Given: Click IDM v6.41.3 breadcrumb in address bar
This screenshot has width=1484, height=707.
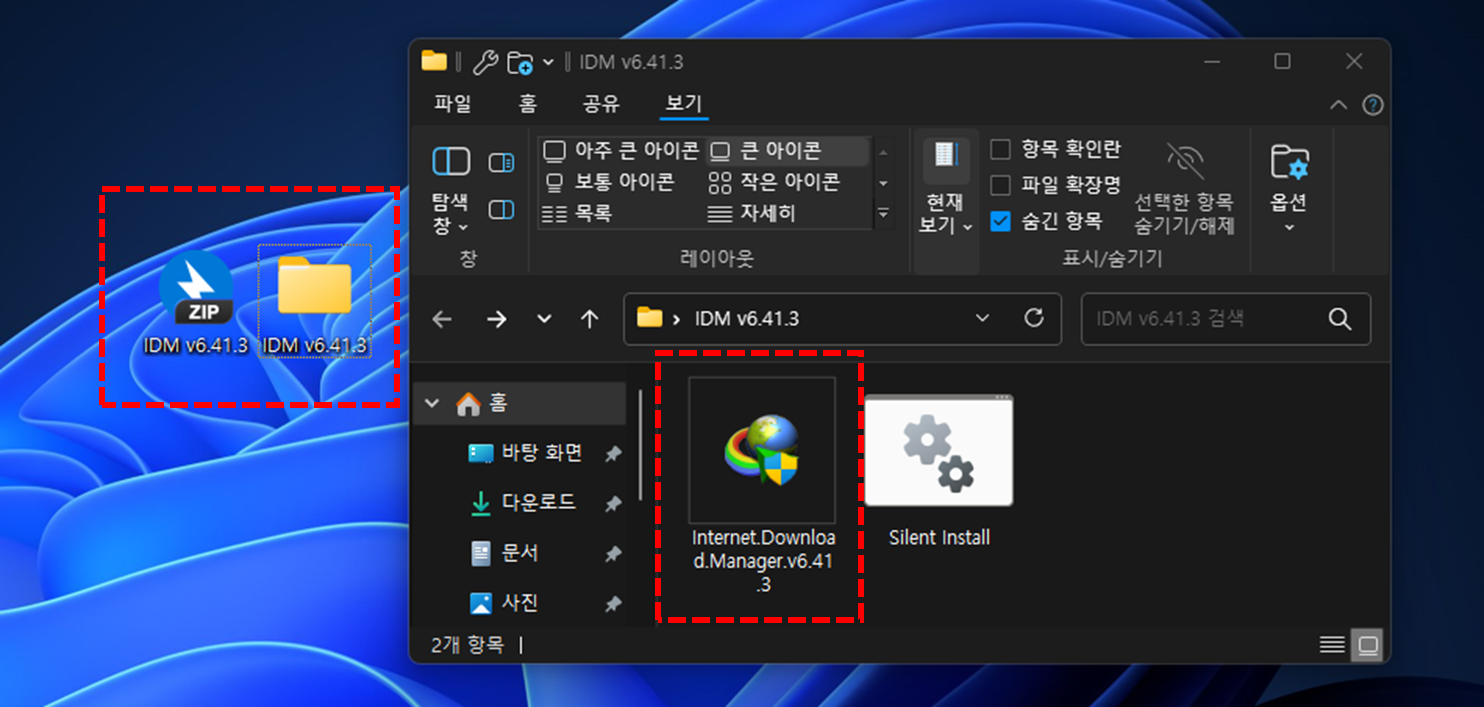Looking at the screenshot, I should [746, 319].
